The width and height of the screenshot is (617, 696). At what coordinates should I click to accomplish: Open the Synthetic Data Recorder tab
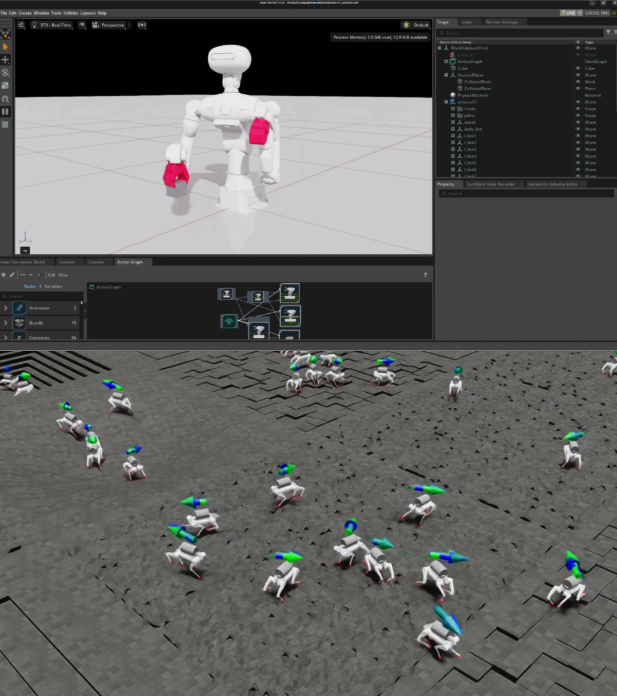(491, 184)
